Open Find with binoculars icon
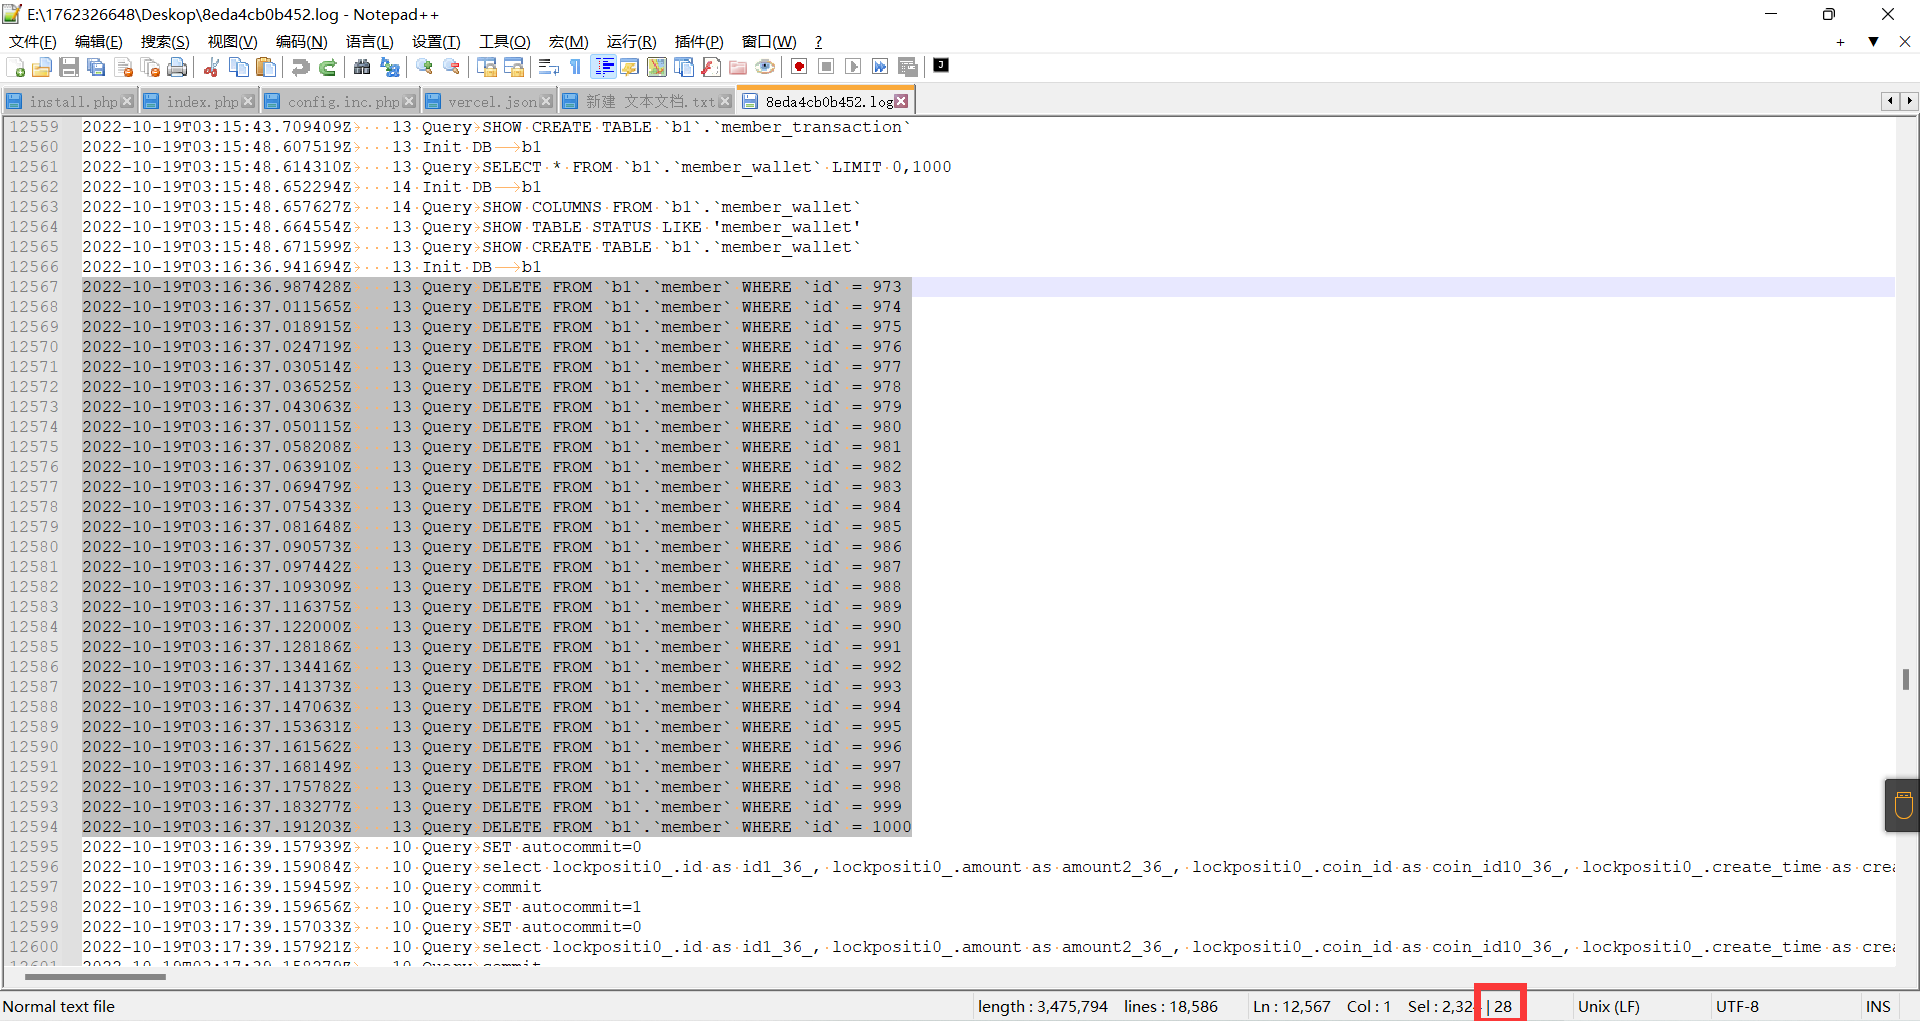The height and width of the screenshot is (1021, 1920). point(362,67)
